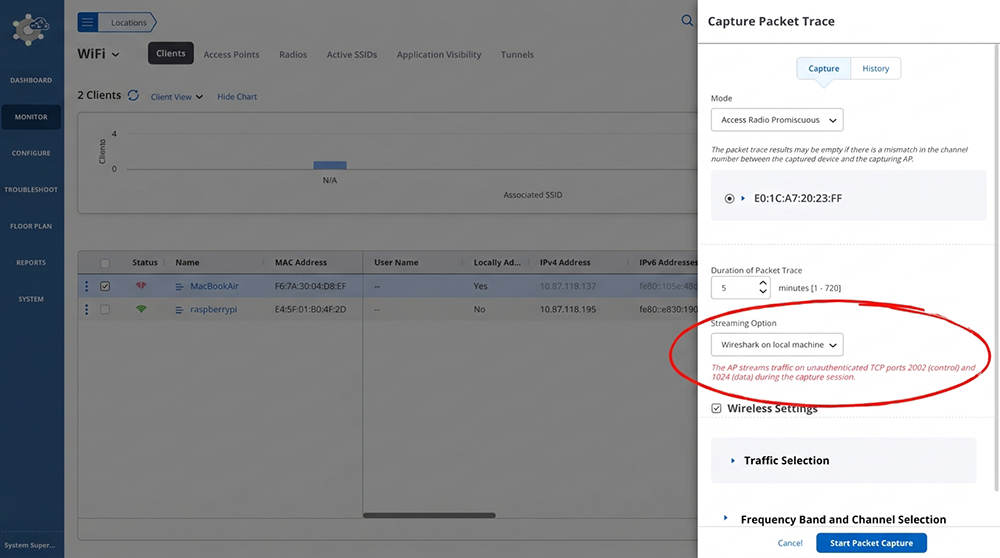Viewport: 1000px width, 558px height.
Task: Click the Locations breadcrumb
Action: (128, 22)
